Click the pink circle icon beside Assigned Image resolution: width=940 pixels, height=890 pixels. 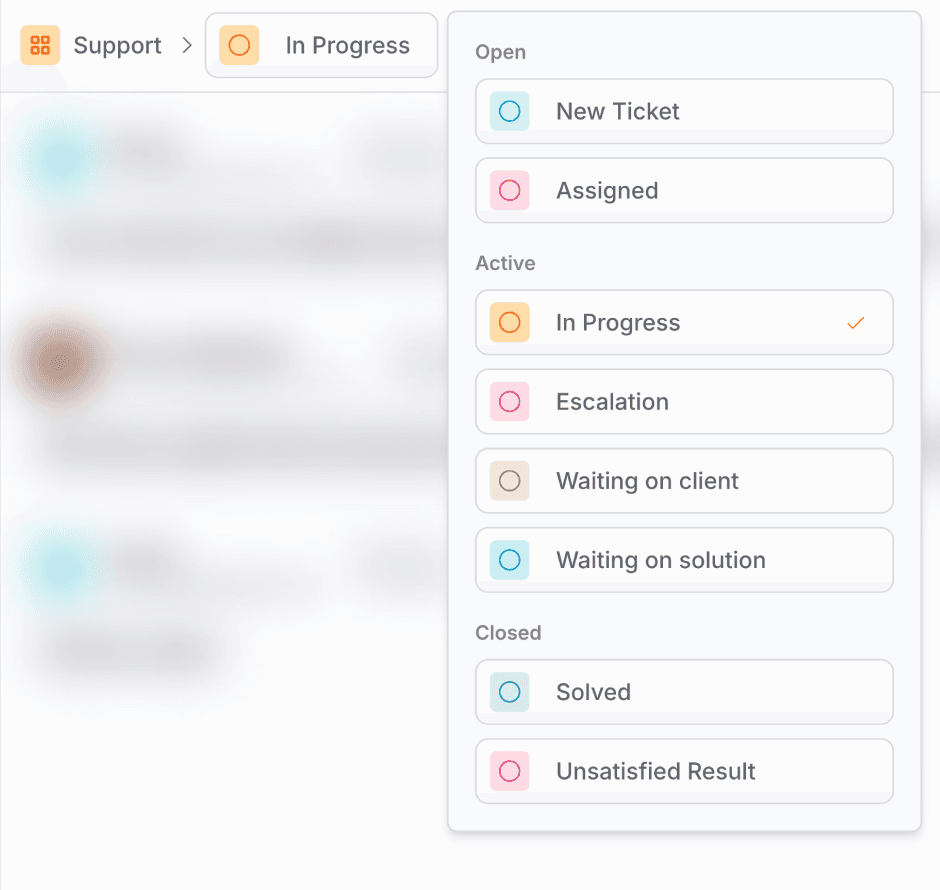509,190
